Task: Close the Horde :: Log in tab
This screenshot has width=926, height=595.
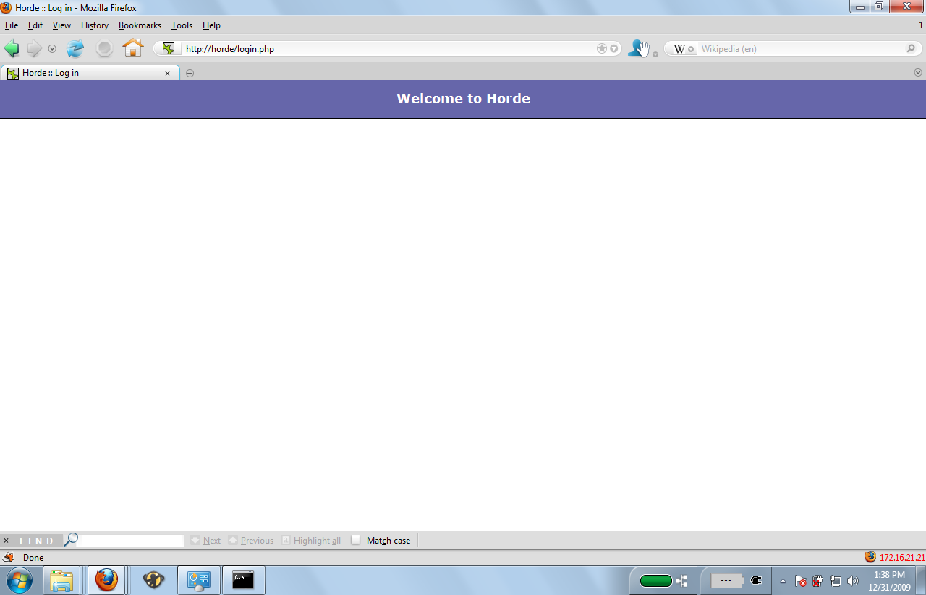Action: coord(167,73)
